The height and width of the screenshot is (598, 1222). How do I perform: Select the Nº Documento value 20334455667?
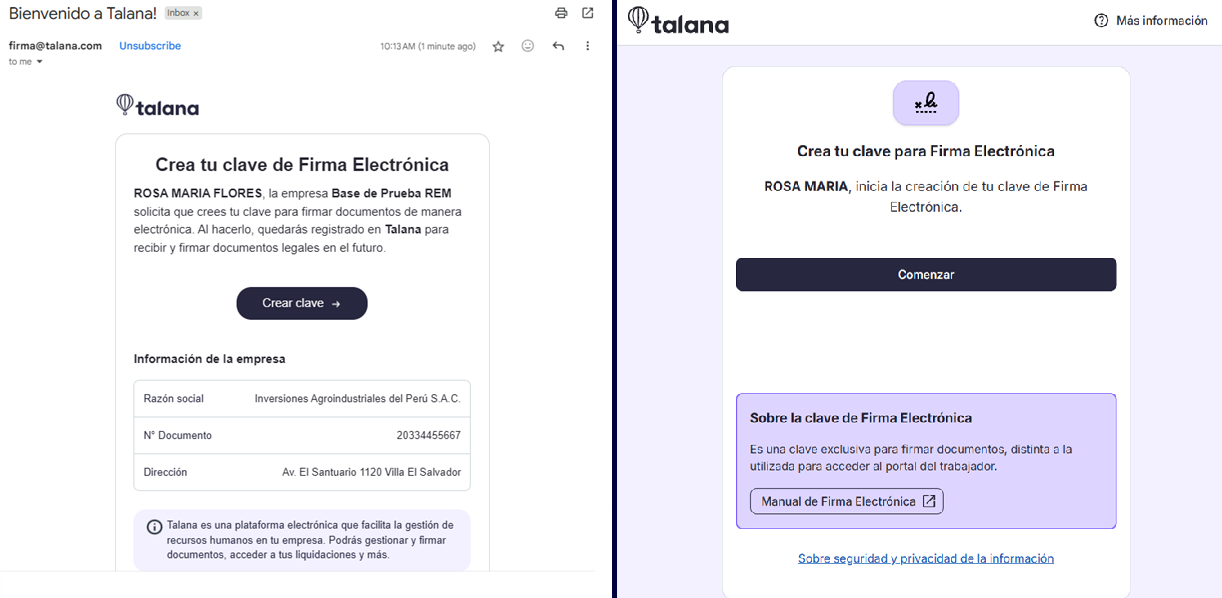(429, 436)
